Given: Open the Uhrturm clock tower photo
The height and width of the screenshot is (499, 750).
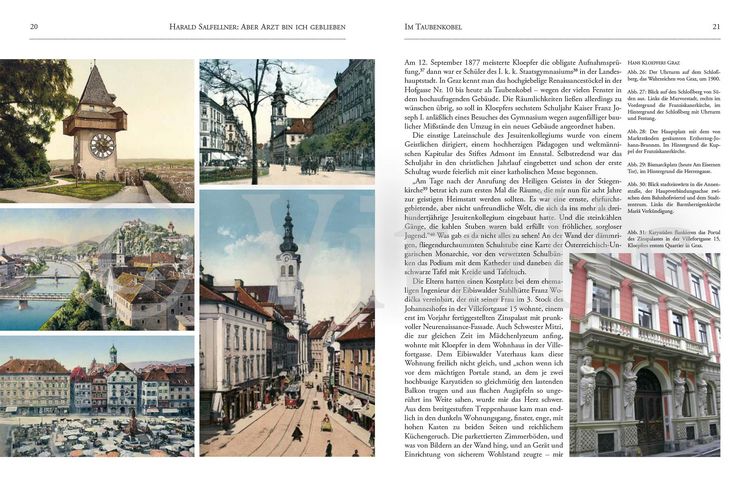Looking at the screenshot, I should [x=97, y=131].
